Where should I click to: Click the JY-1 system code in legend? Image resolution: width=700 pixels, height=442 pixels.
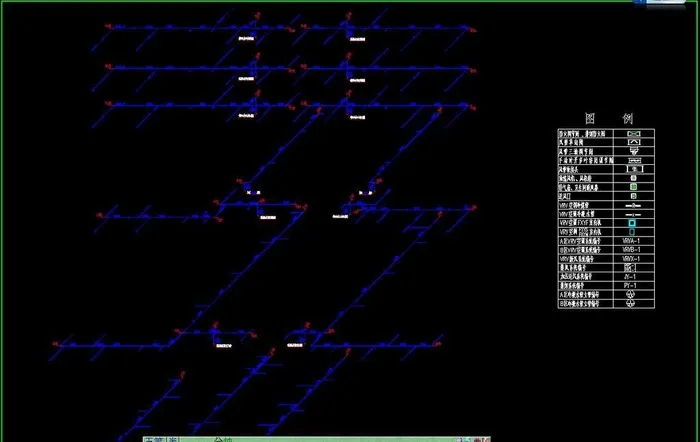(631, 277)
